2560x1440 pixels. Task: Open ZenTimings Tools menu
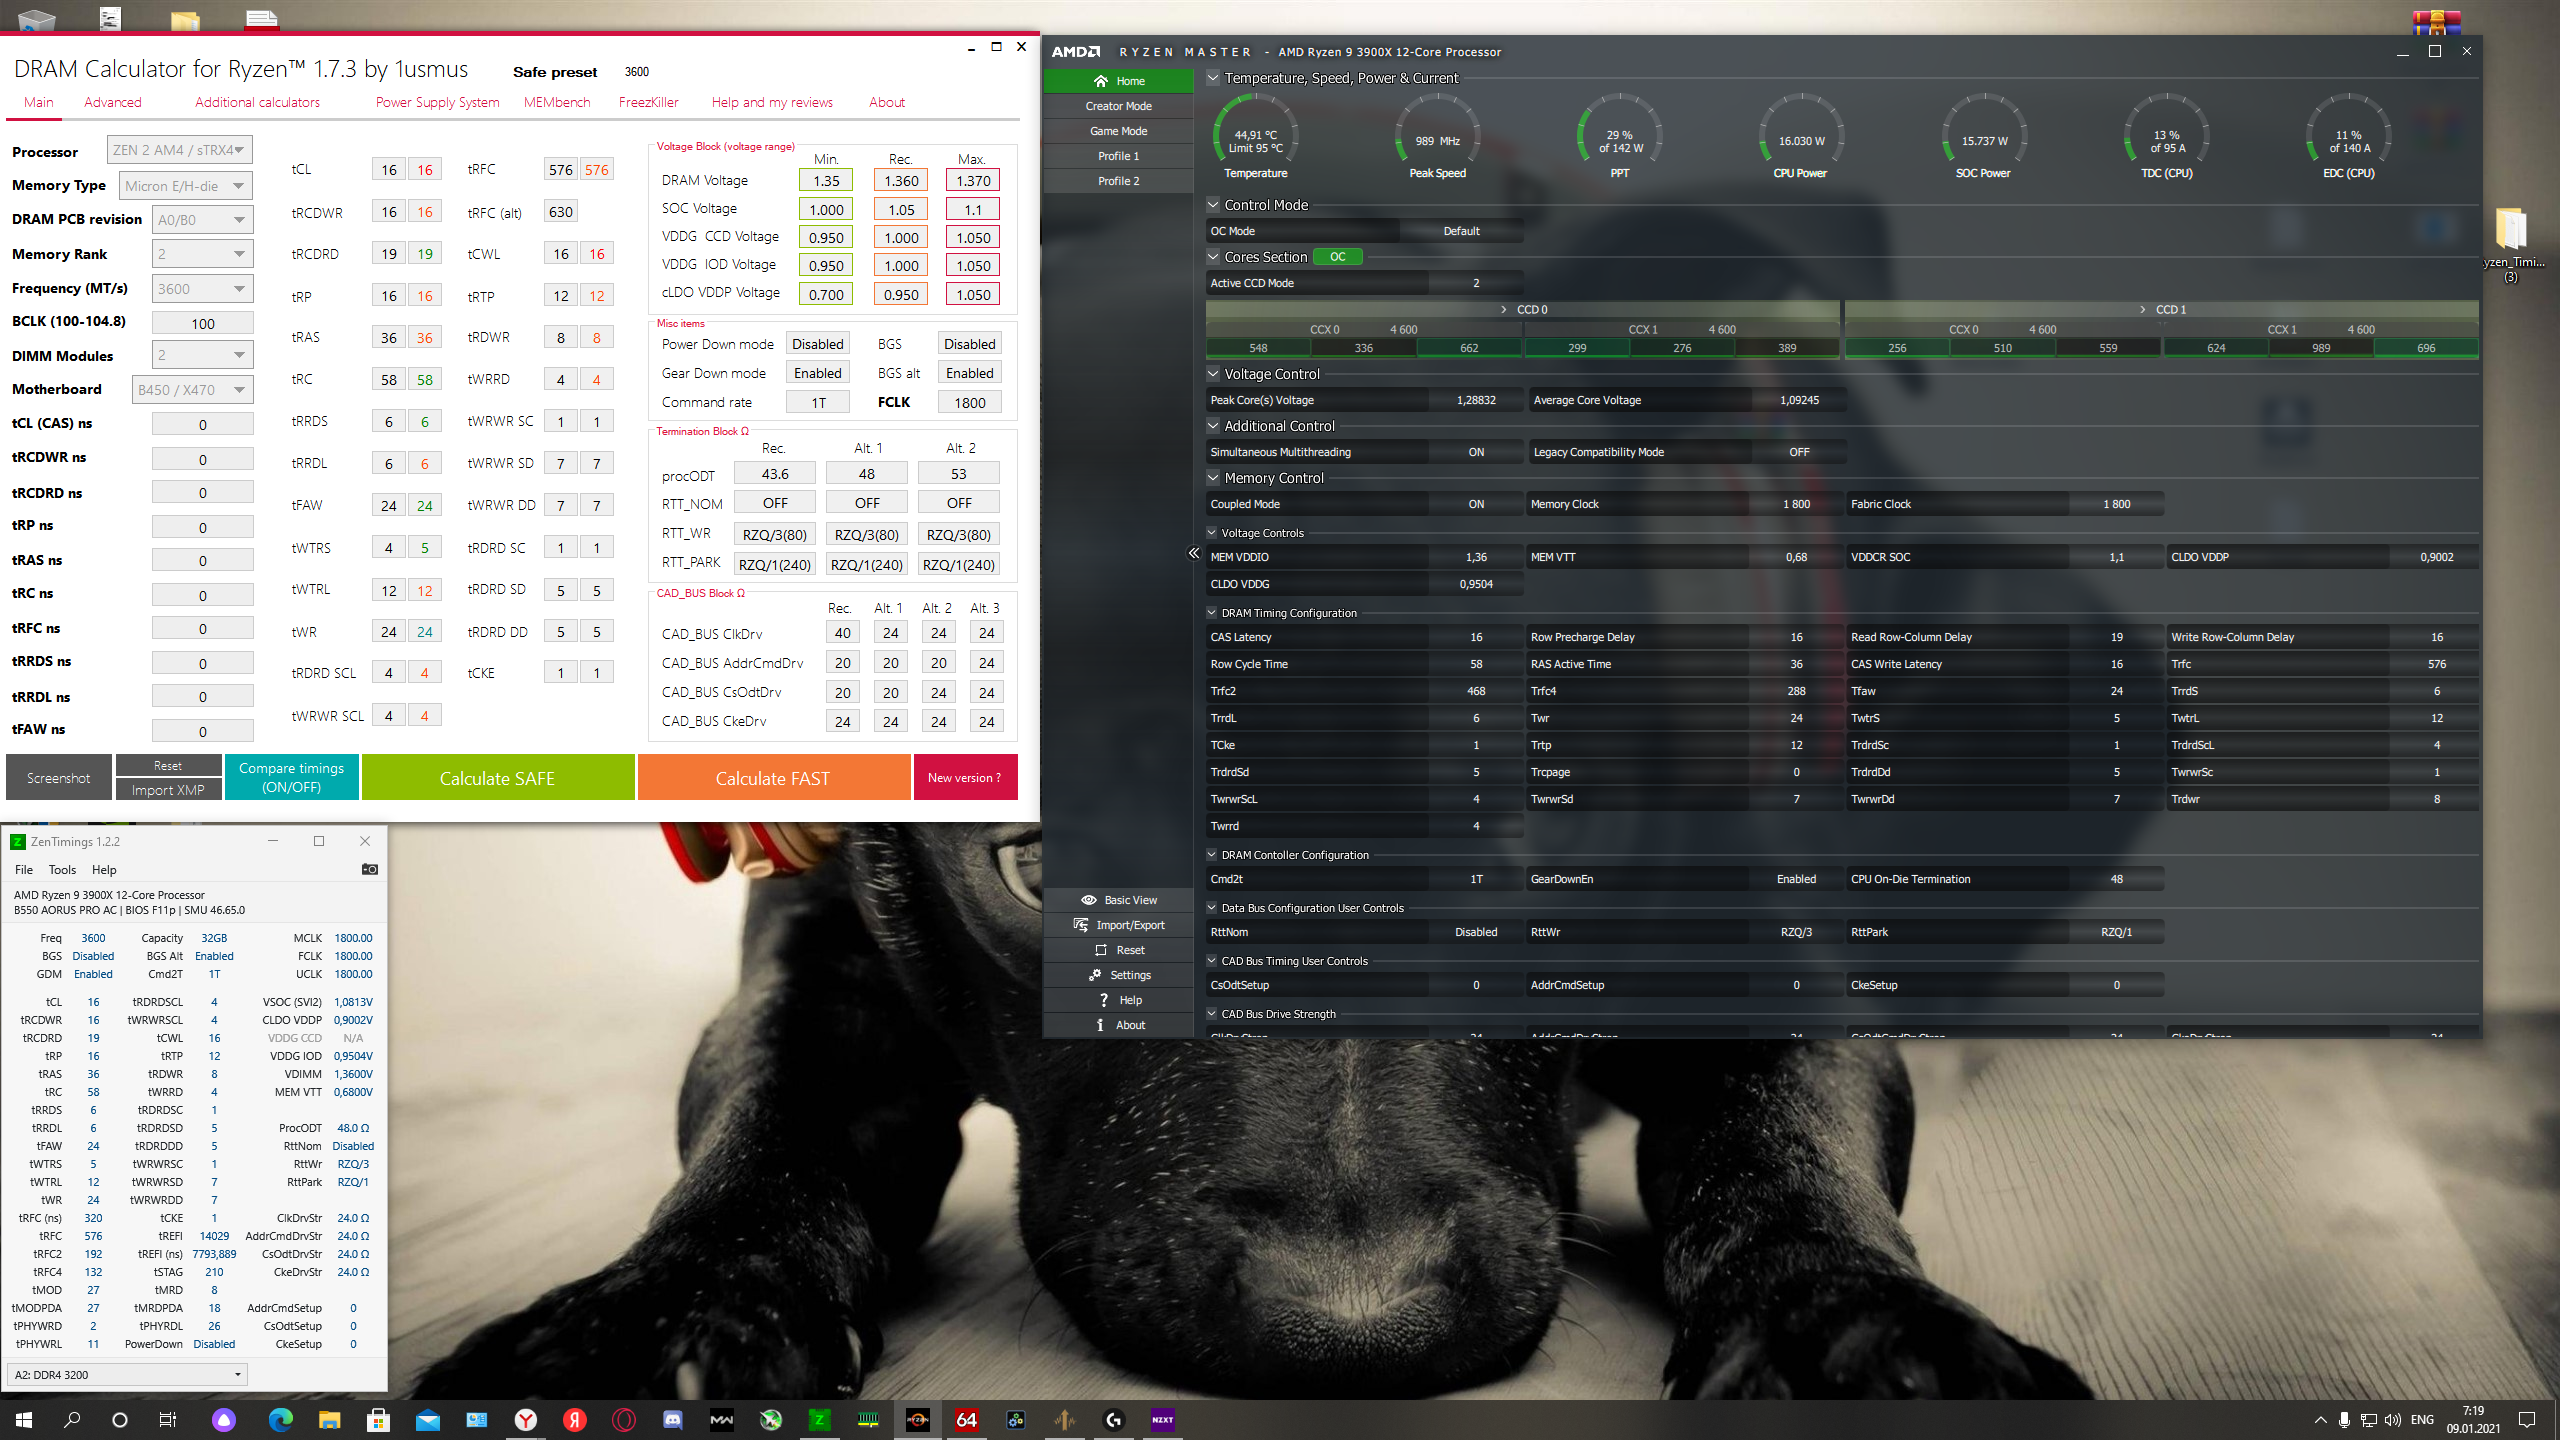(x=62, y=870)
